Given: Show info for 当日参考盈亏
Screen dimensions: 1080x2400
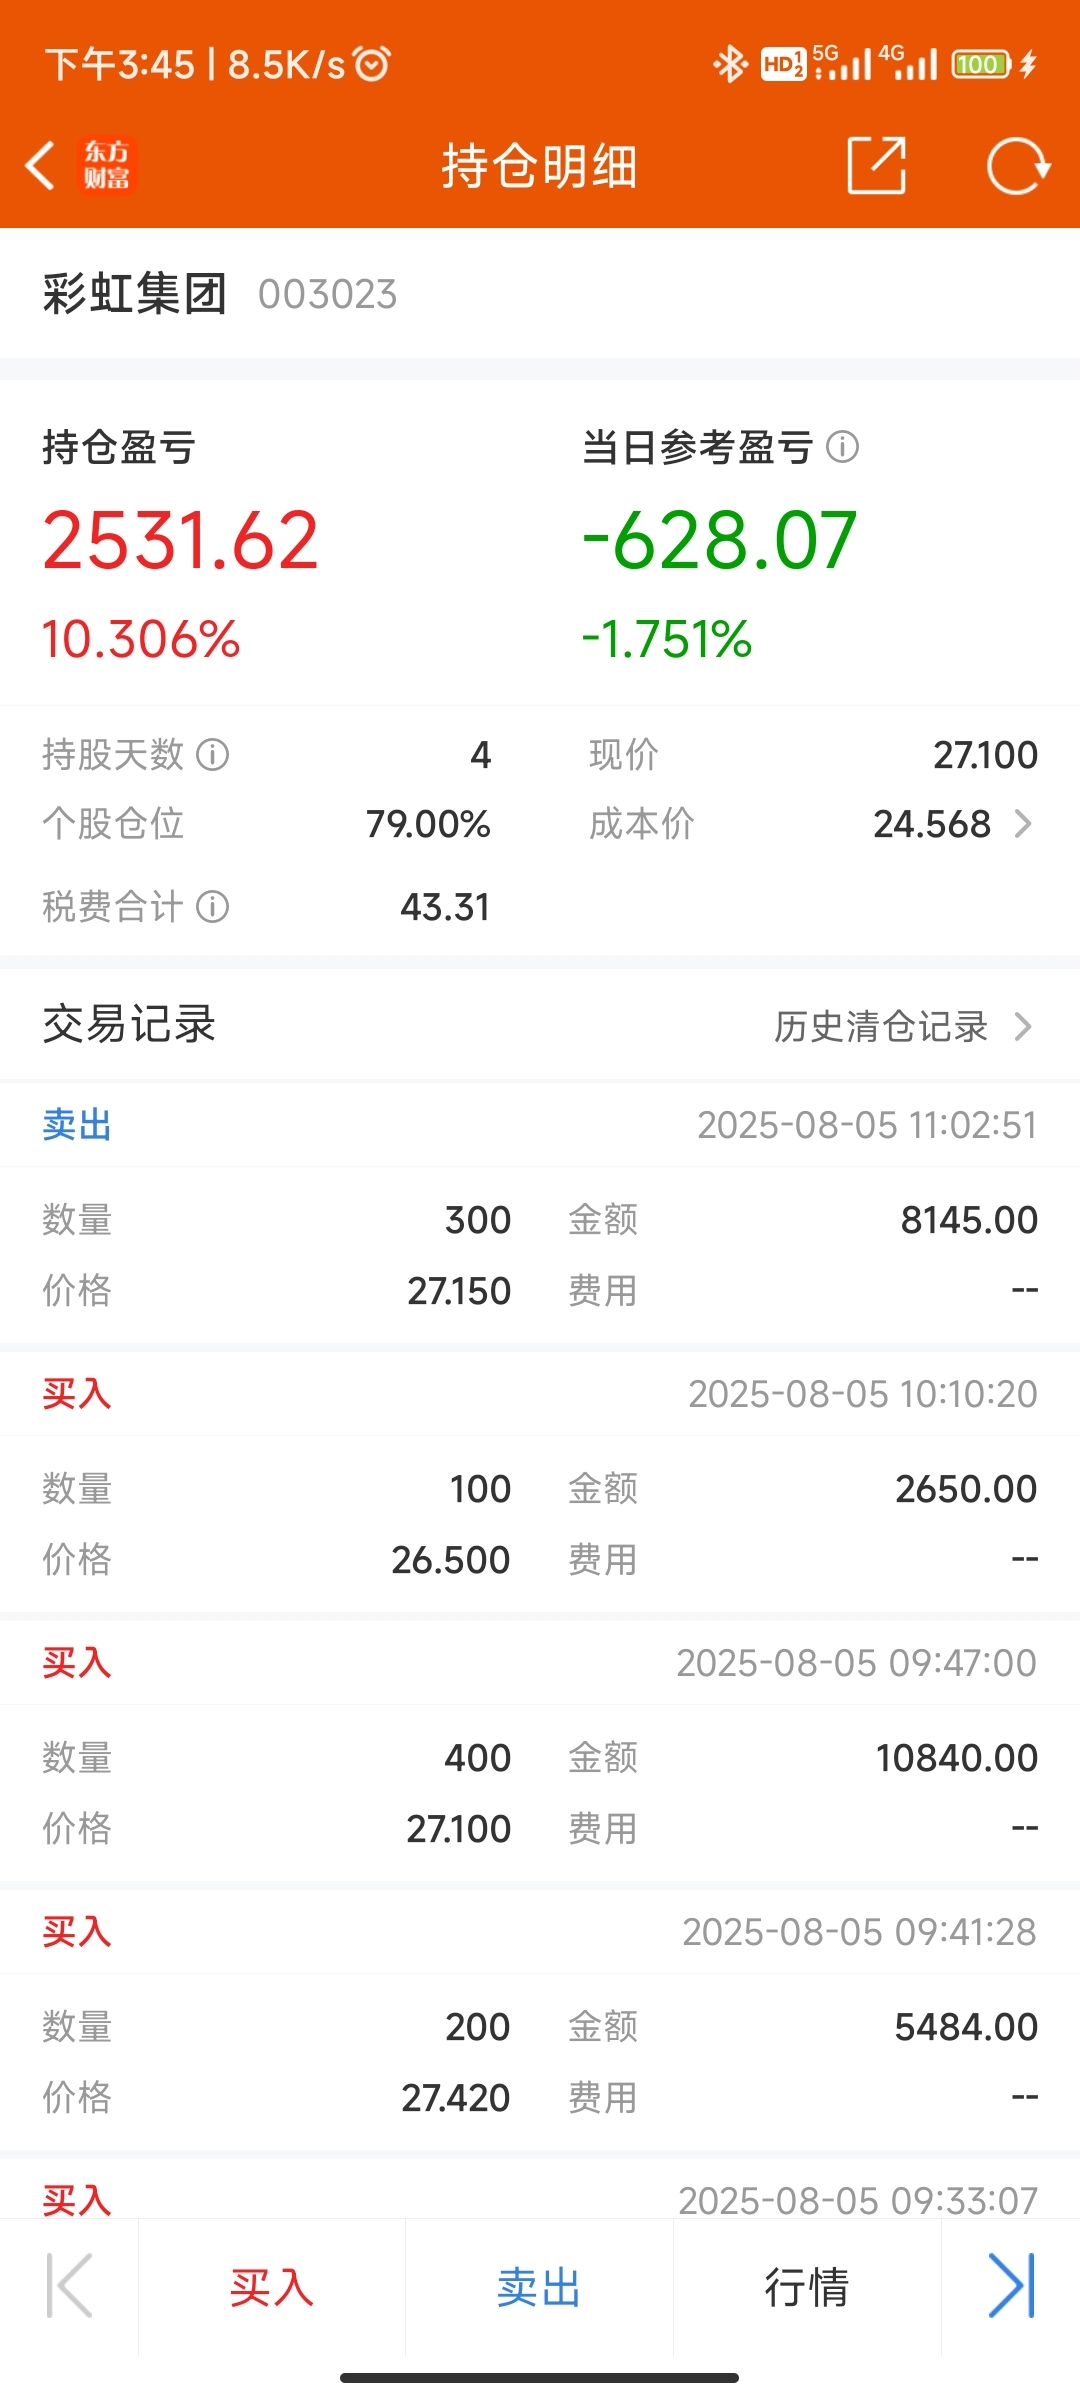Looking at the screenshot, I should click(843, 447).
